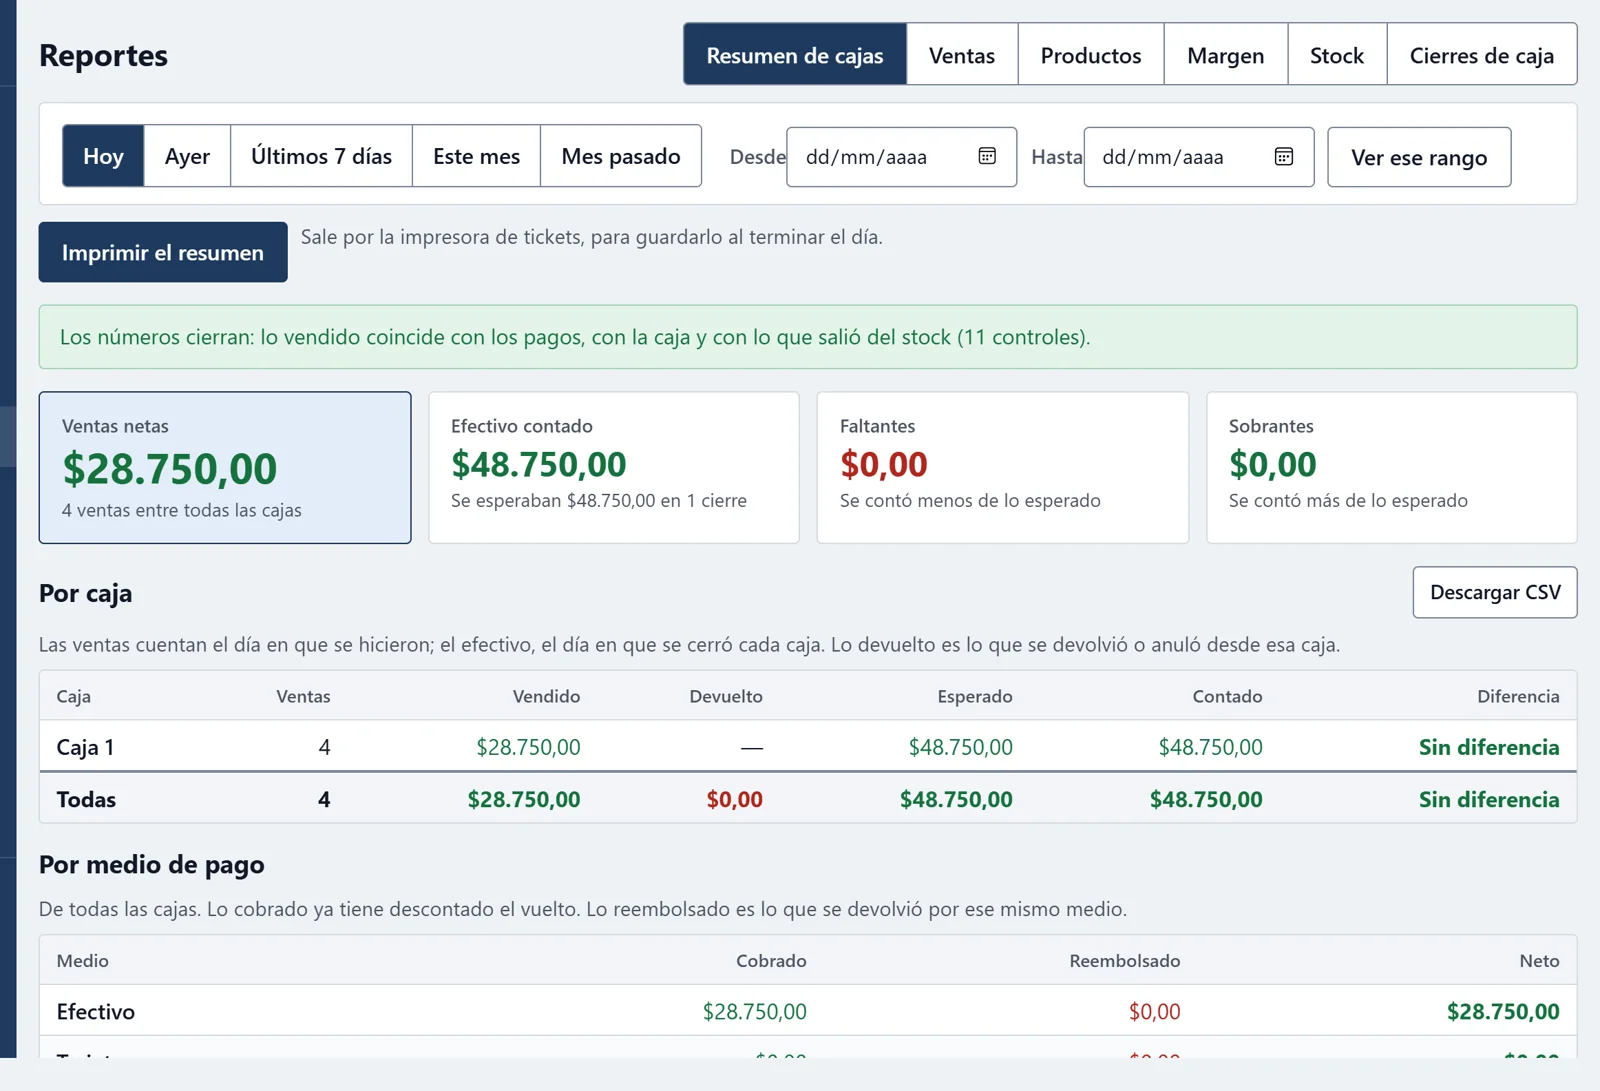Image resolution: width=1600 pixels, height=1091 pixels.
Task: Filter by Últimos 7 días
Action: (x=321, y=156)
